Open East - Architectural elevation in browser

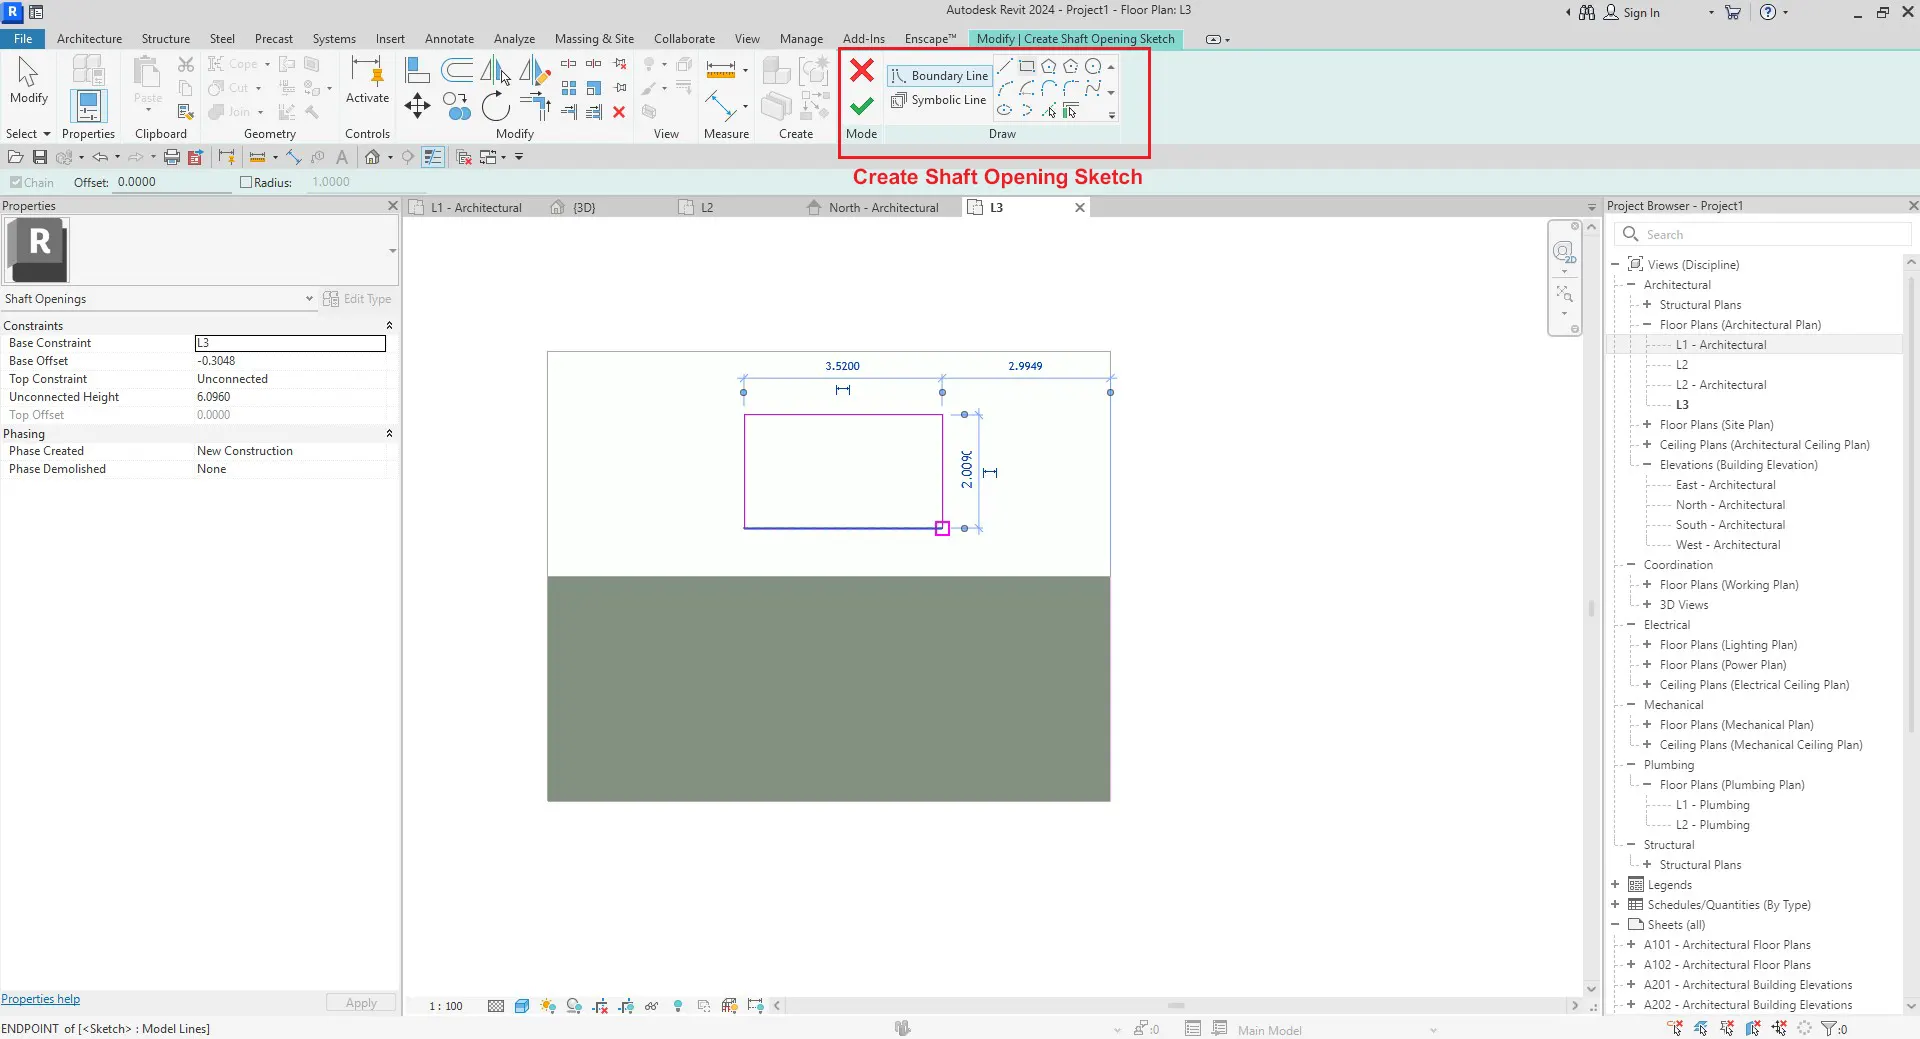click(x=1725, y=485)
